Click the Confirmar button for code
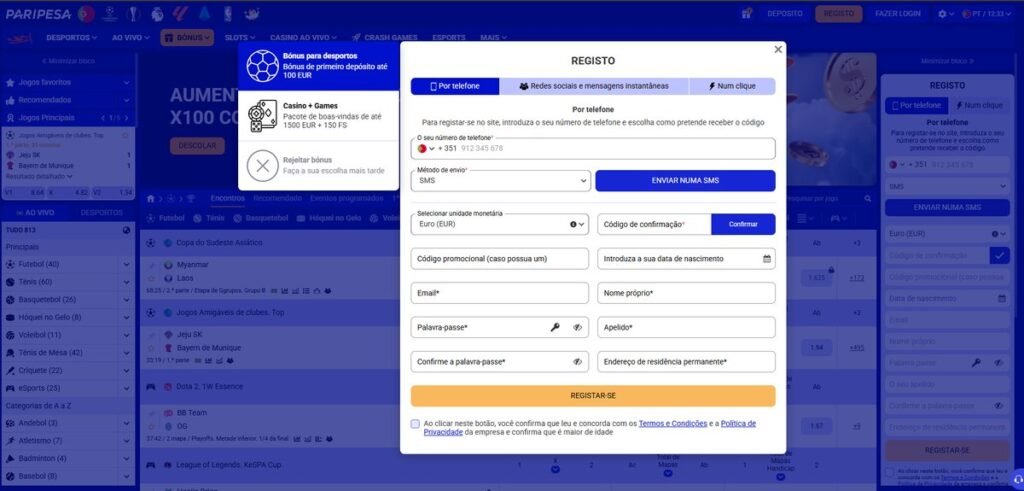 pos(743,224)
